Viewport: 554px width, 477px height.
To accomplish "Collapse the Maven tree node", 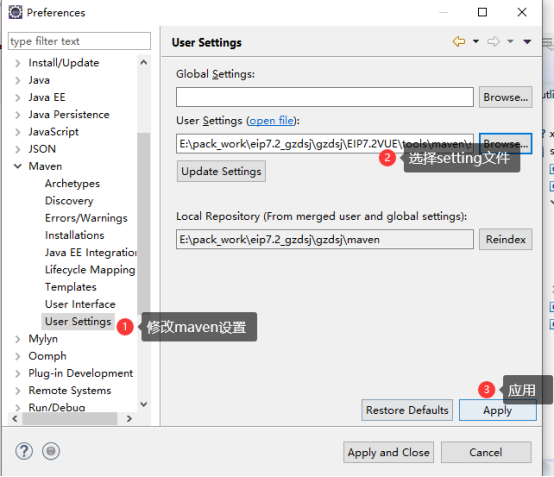I will pos(18,166).
